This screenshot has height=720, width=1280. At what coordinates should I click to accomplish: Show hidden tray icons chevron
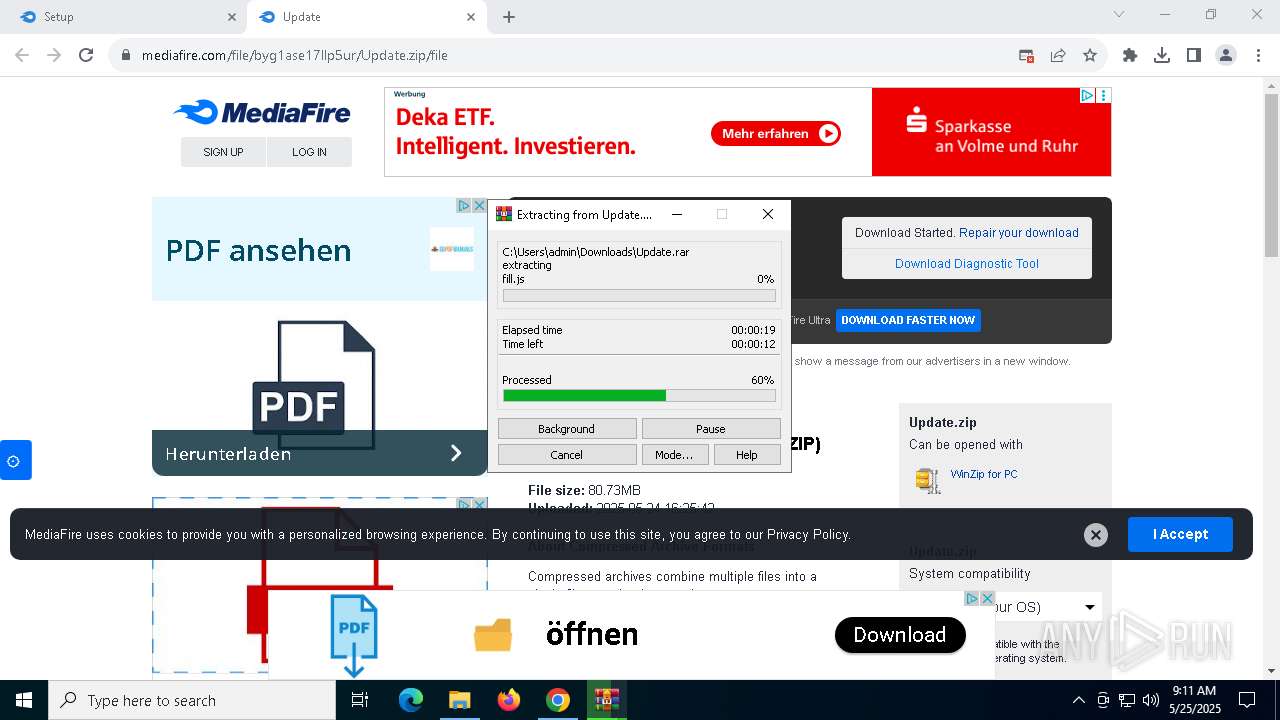(x=1078, y=700)
